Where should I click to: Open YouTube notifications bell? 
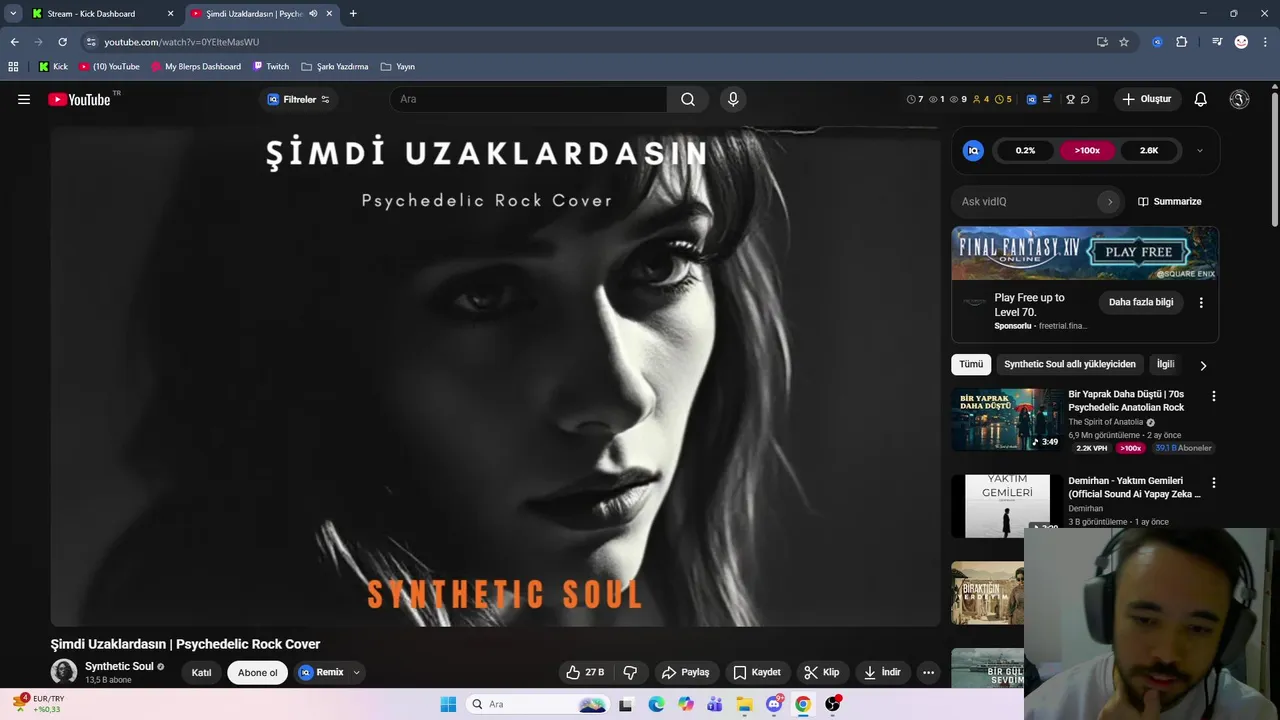pyautogui.click(x=1201, y=99)
